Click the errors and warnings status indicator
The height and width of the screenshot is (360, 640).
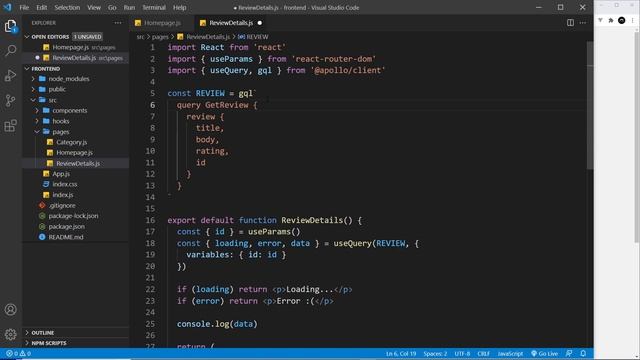[18, 353]
